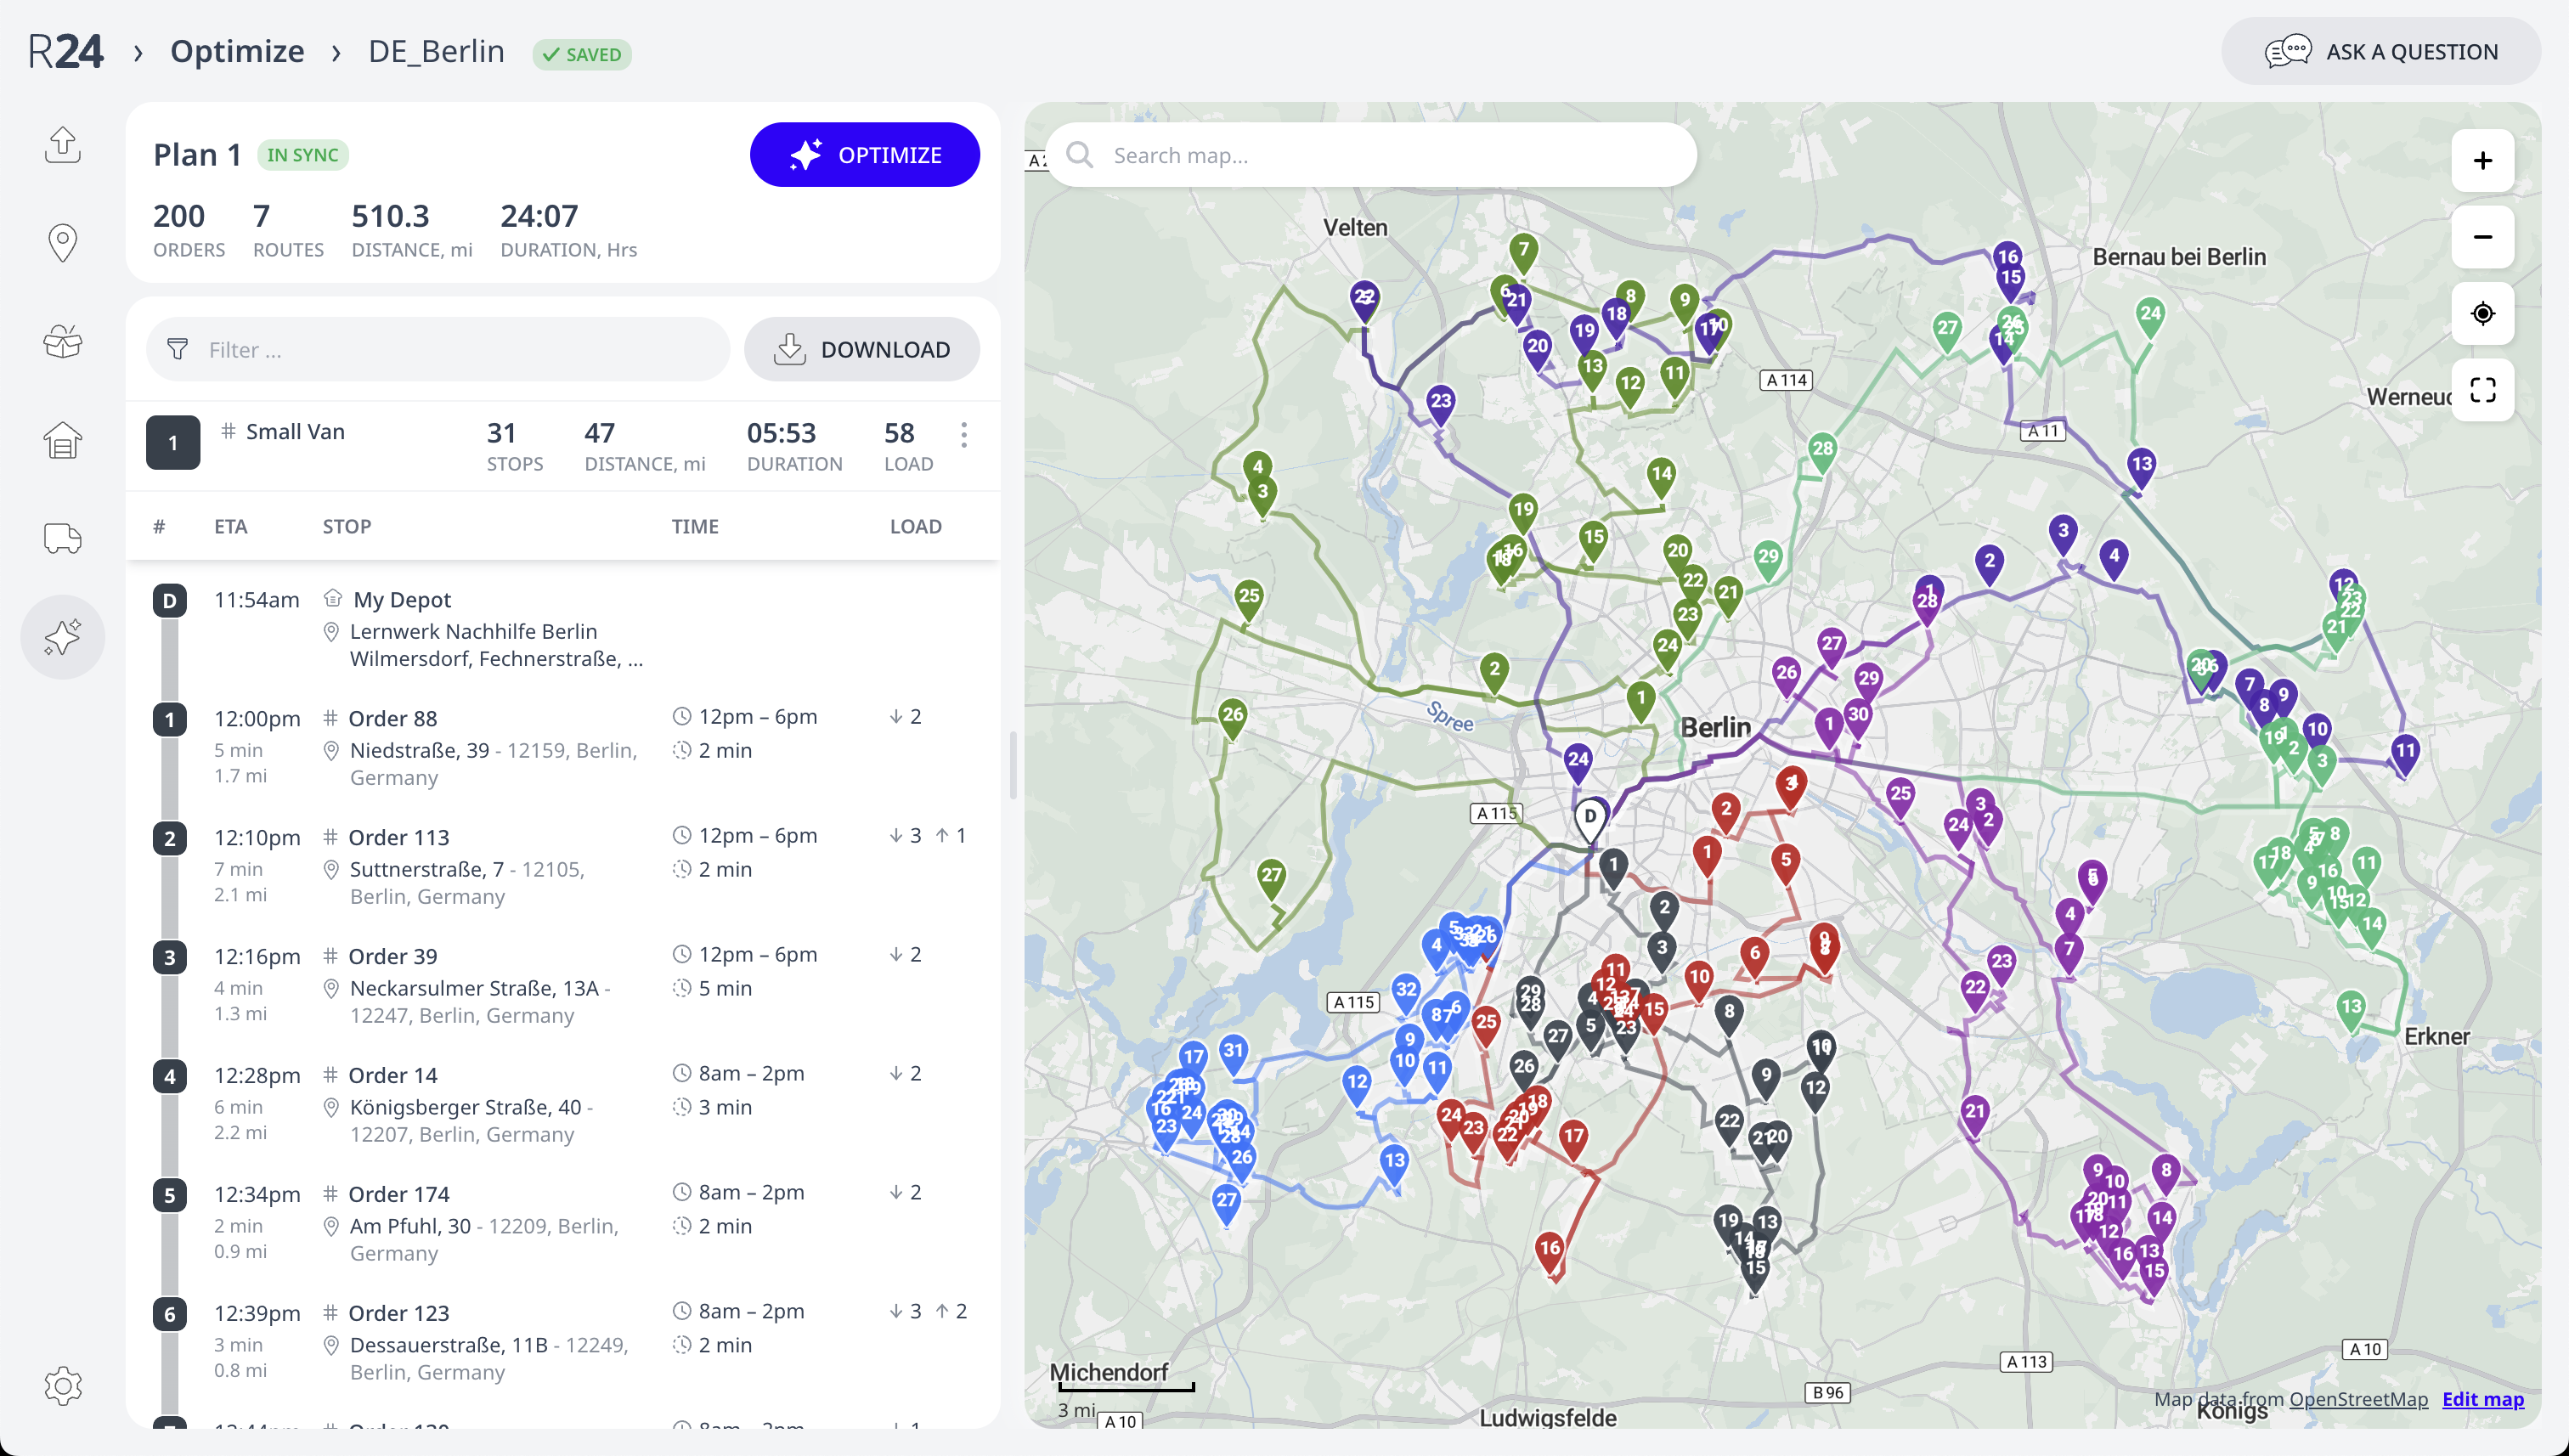Open Small Van route options menu

pos(963,435)
